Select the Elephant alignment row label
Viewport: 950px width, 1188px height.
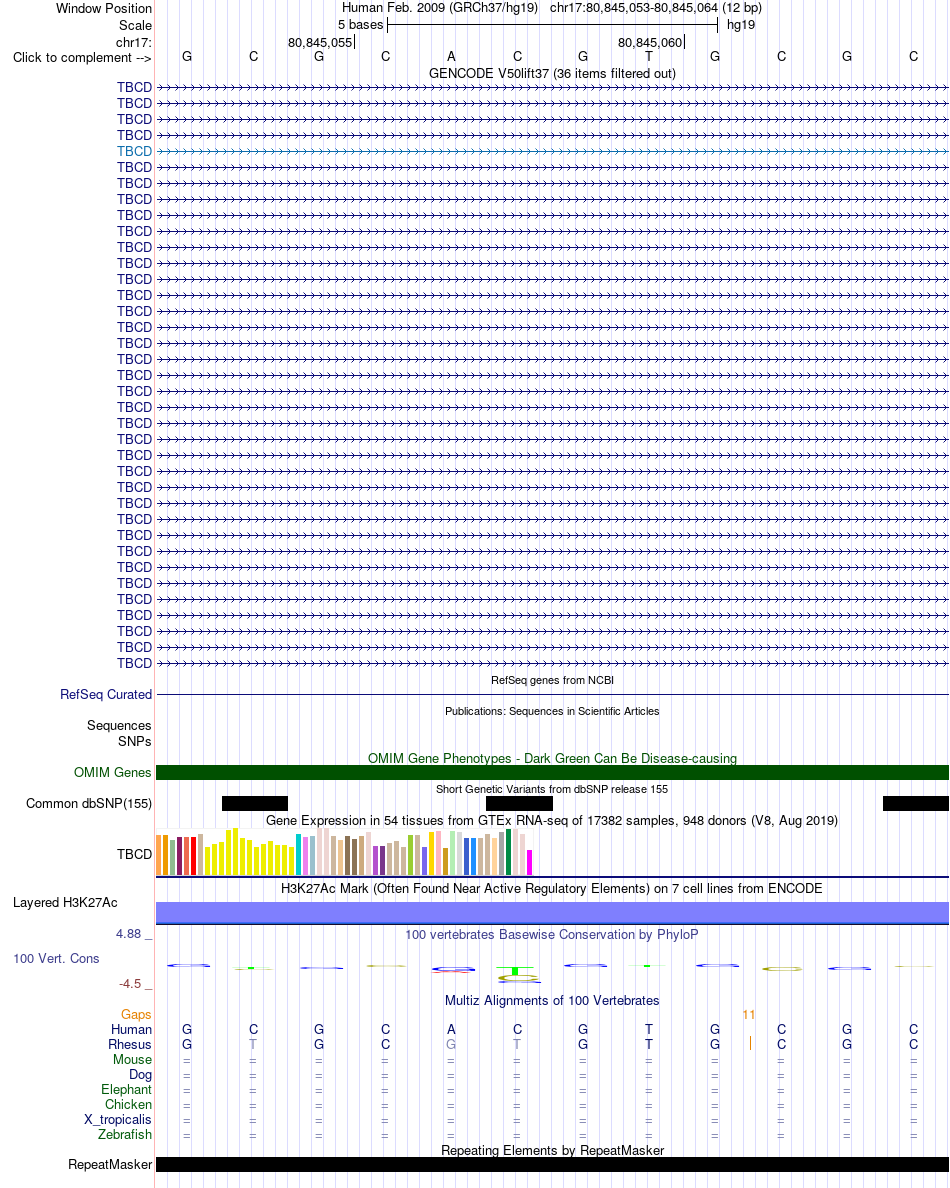pyautogui.click(x=126, y=1090)
